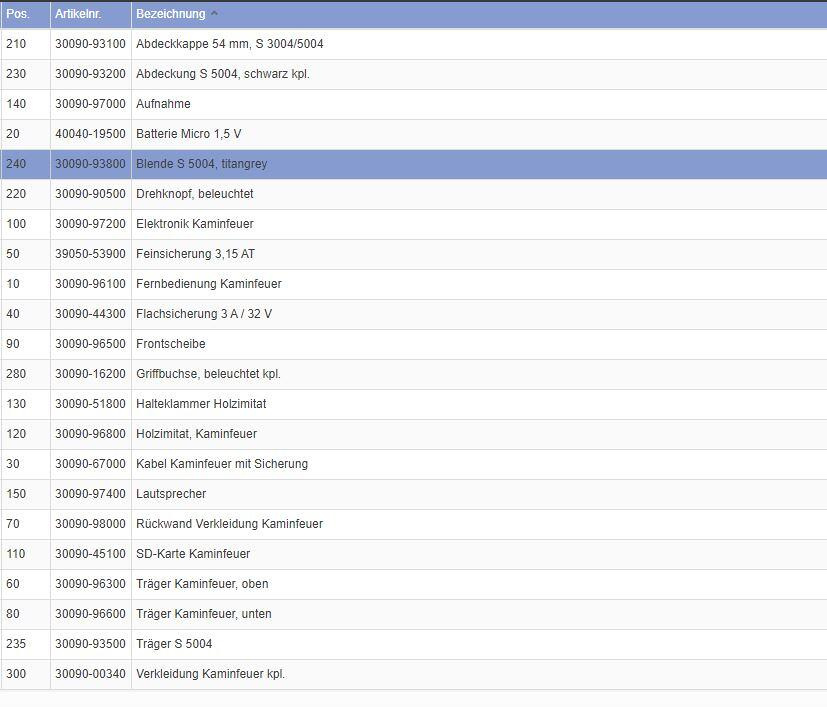
Task: Click the Aufnahme row
Action: pyautogui.click(x=163, y=104)
